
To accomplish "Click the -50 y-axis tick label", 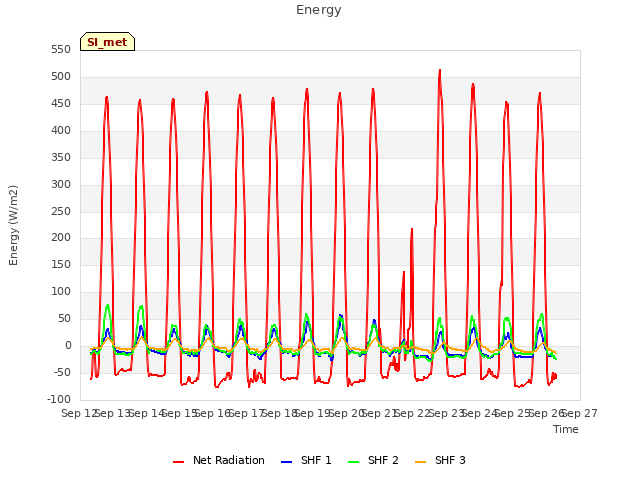I will 62,372.
